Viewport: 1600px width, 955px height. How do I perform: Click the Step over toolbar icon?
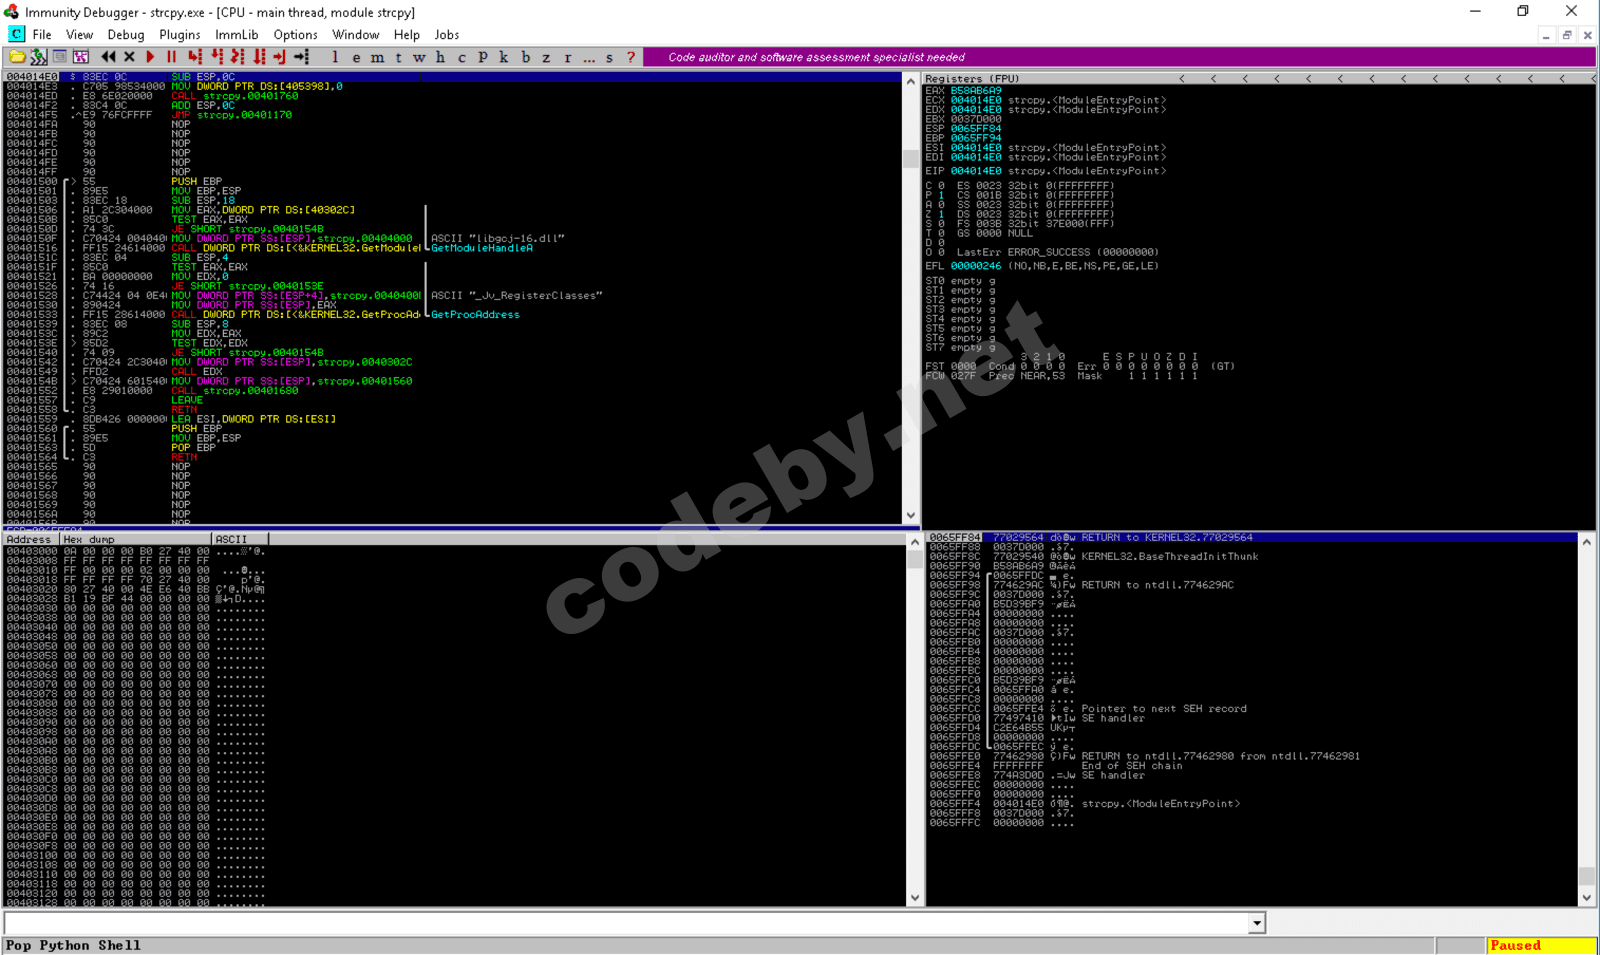216,57
